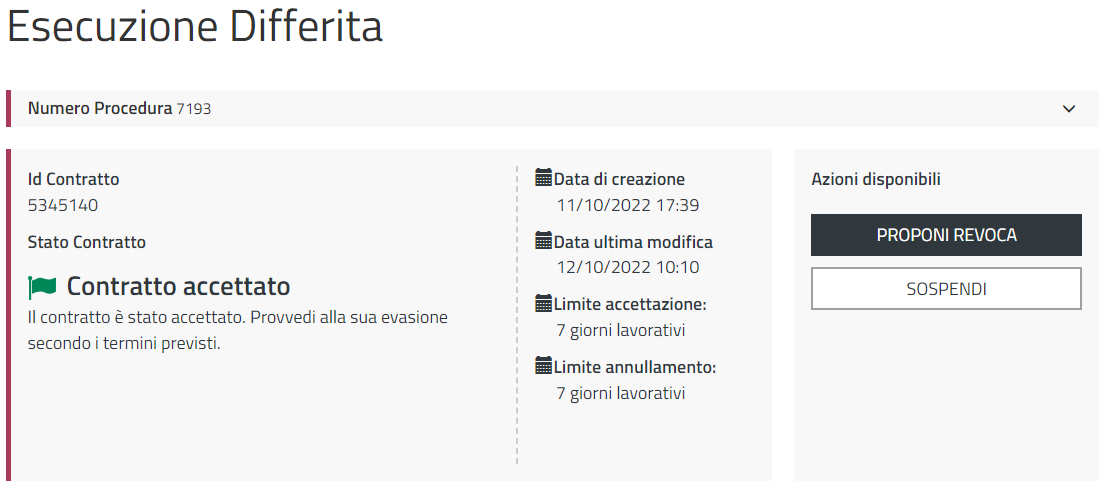Click the green flag status icon
This screenshot has width=1104, height=487.
(43, 288)
